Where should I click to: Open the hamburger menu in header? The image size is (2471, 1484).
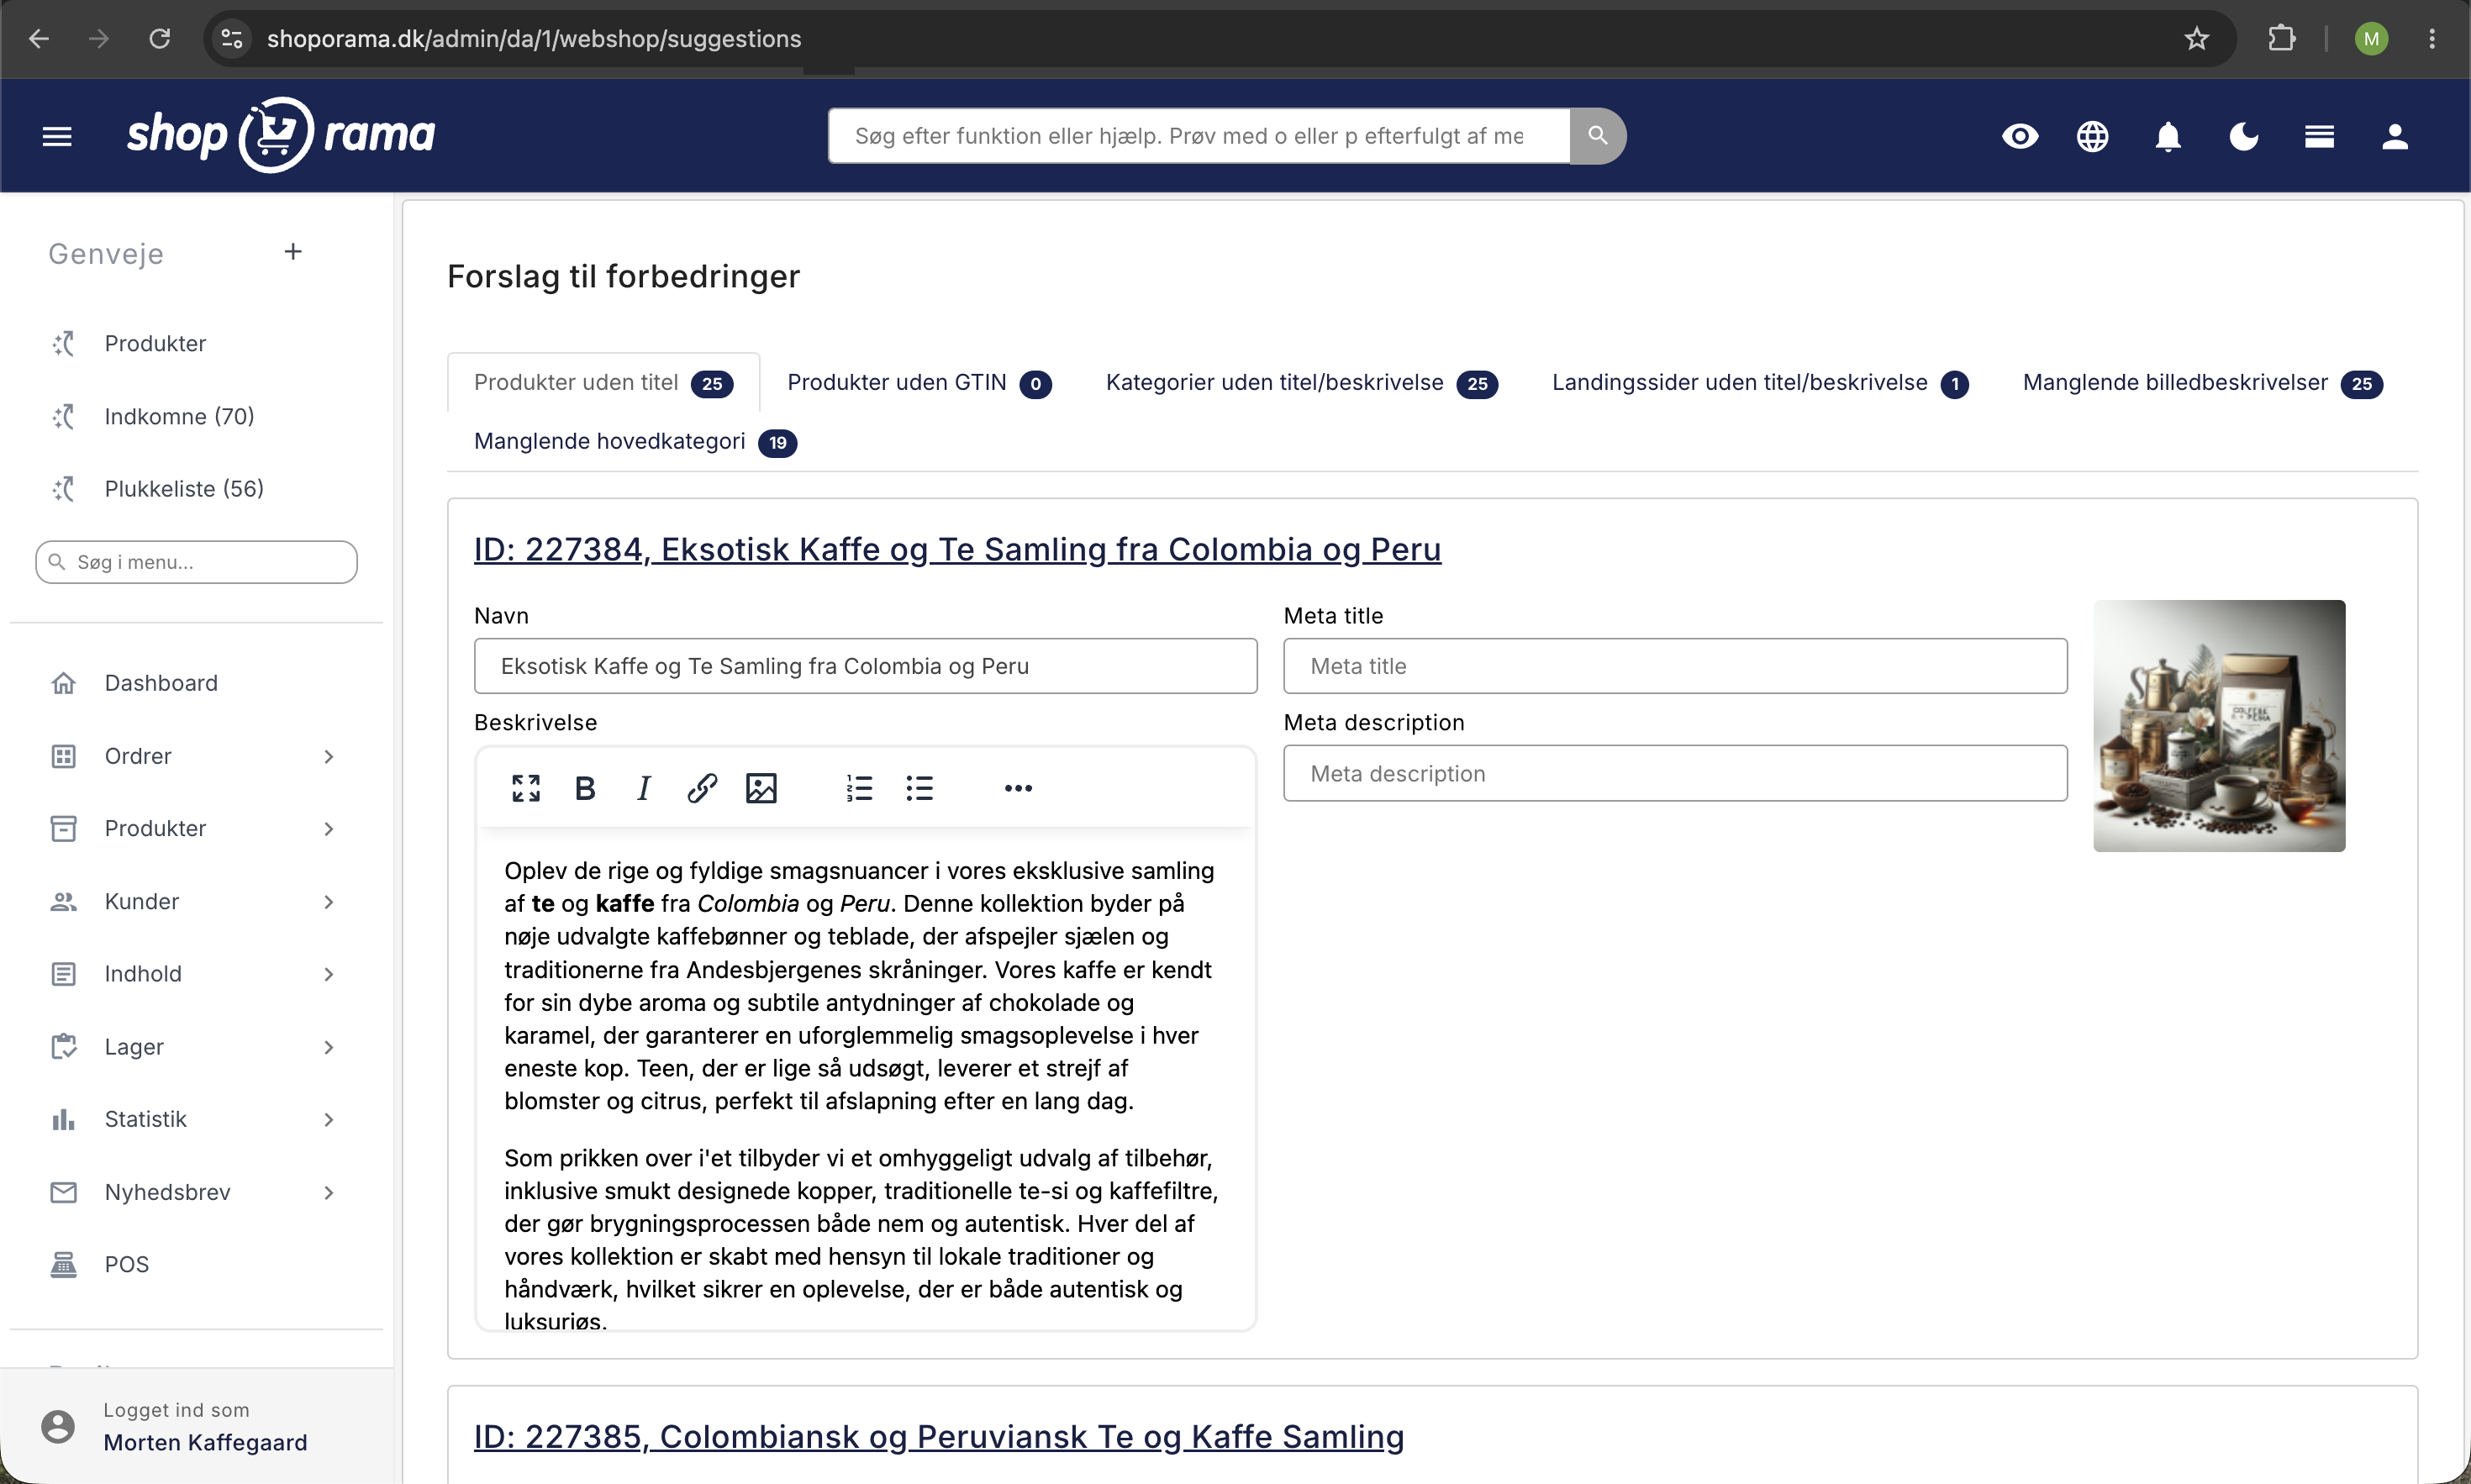tap(57, 136)
